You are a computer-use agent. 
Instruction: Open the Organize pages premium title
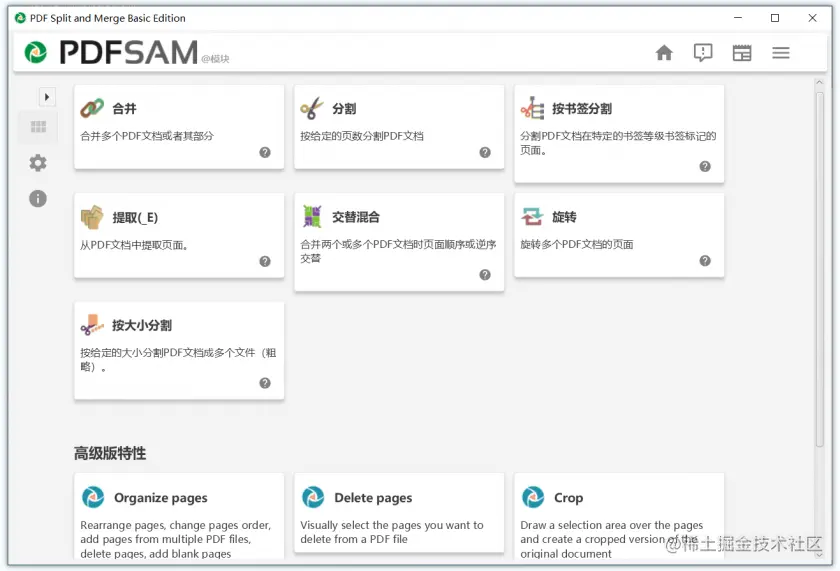tap(161, 498)
